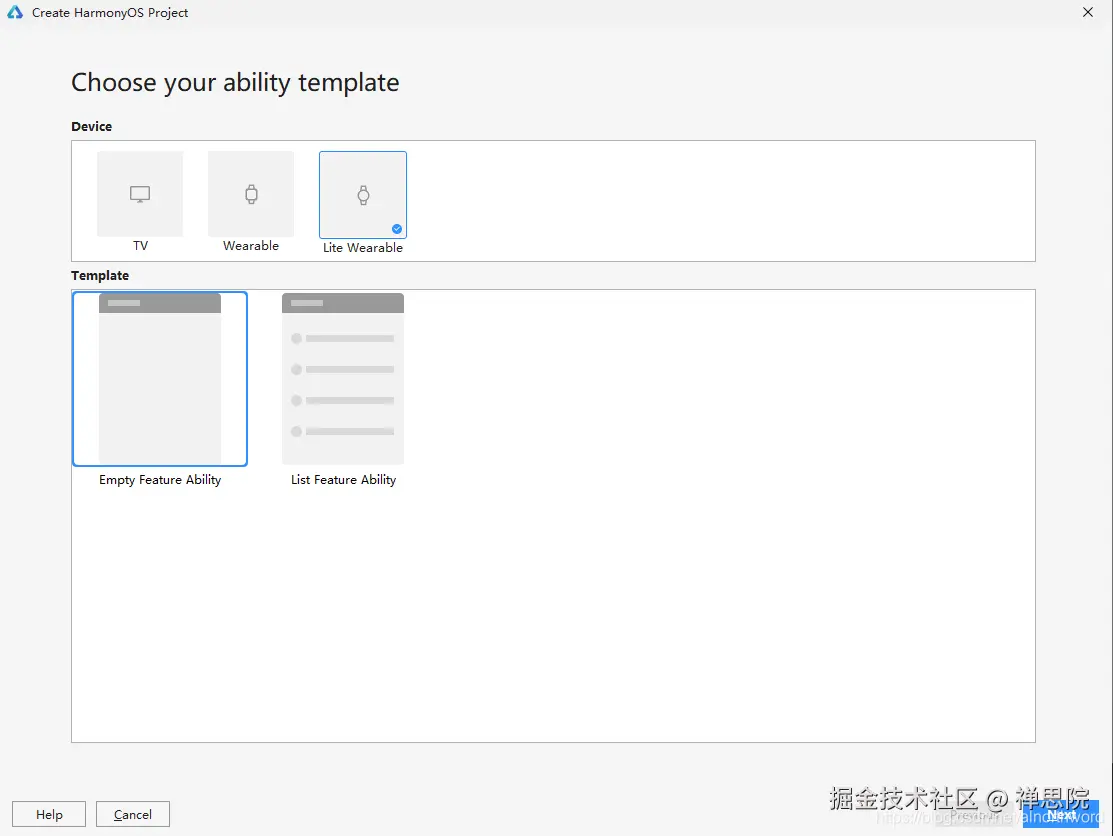Pick the Empty Feature Ability template
The width and height of the screenshot is (1113, 836).
point(160,378)
